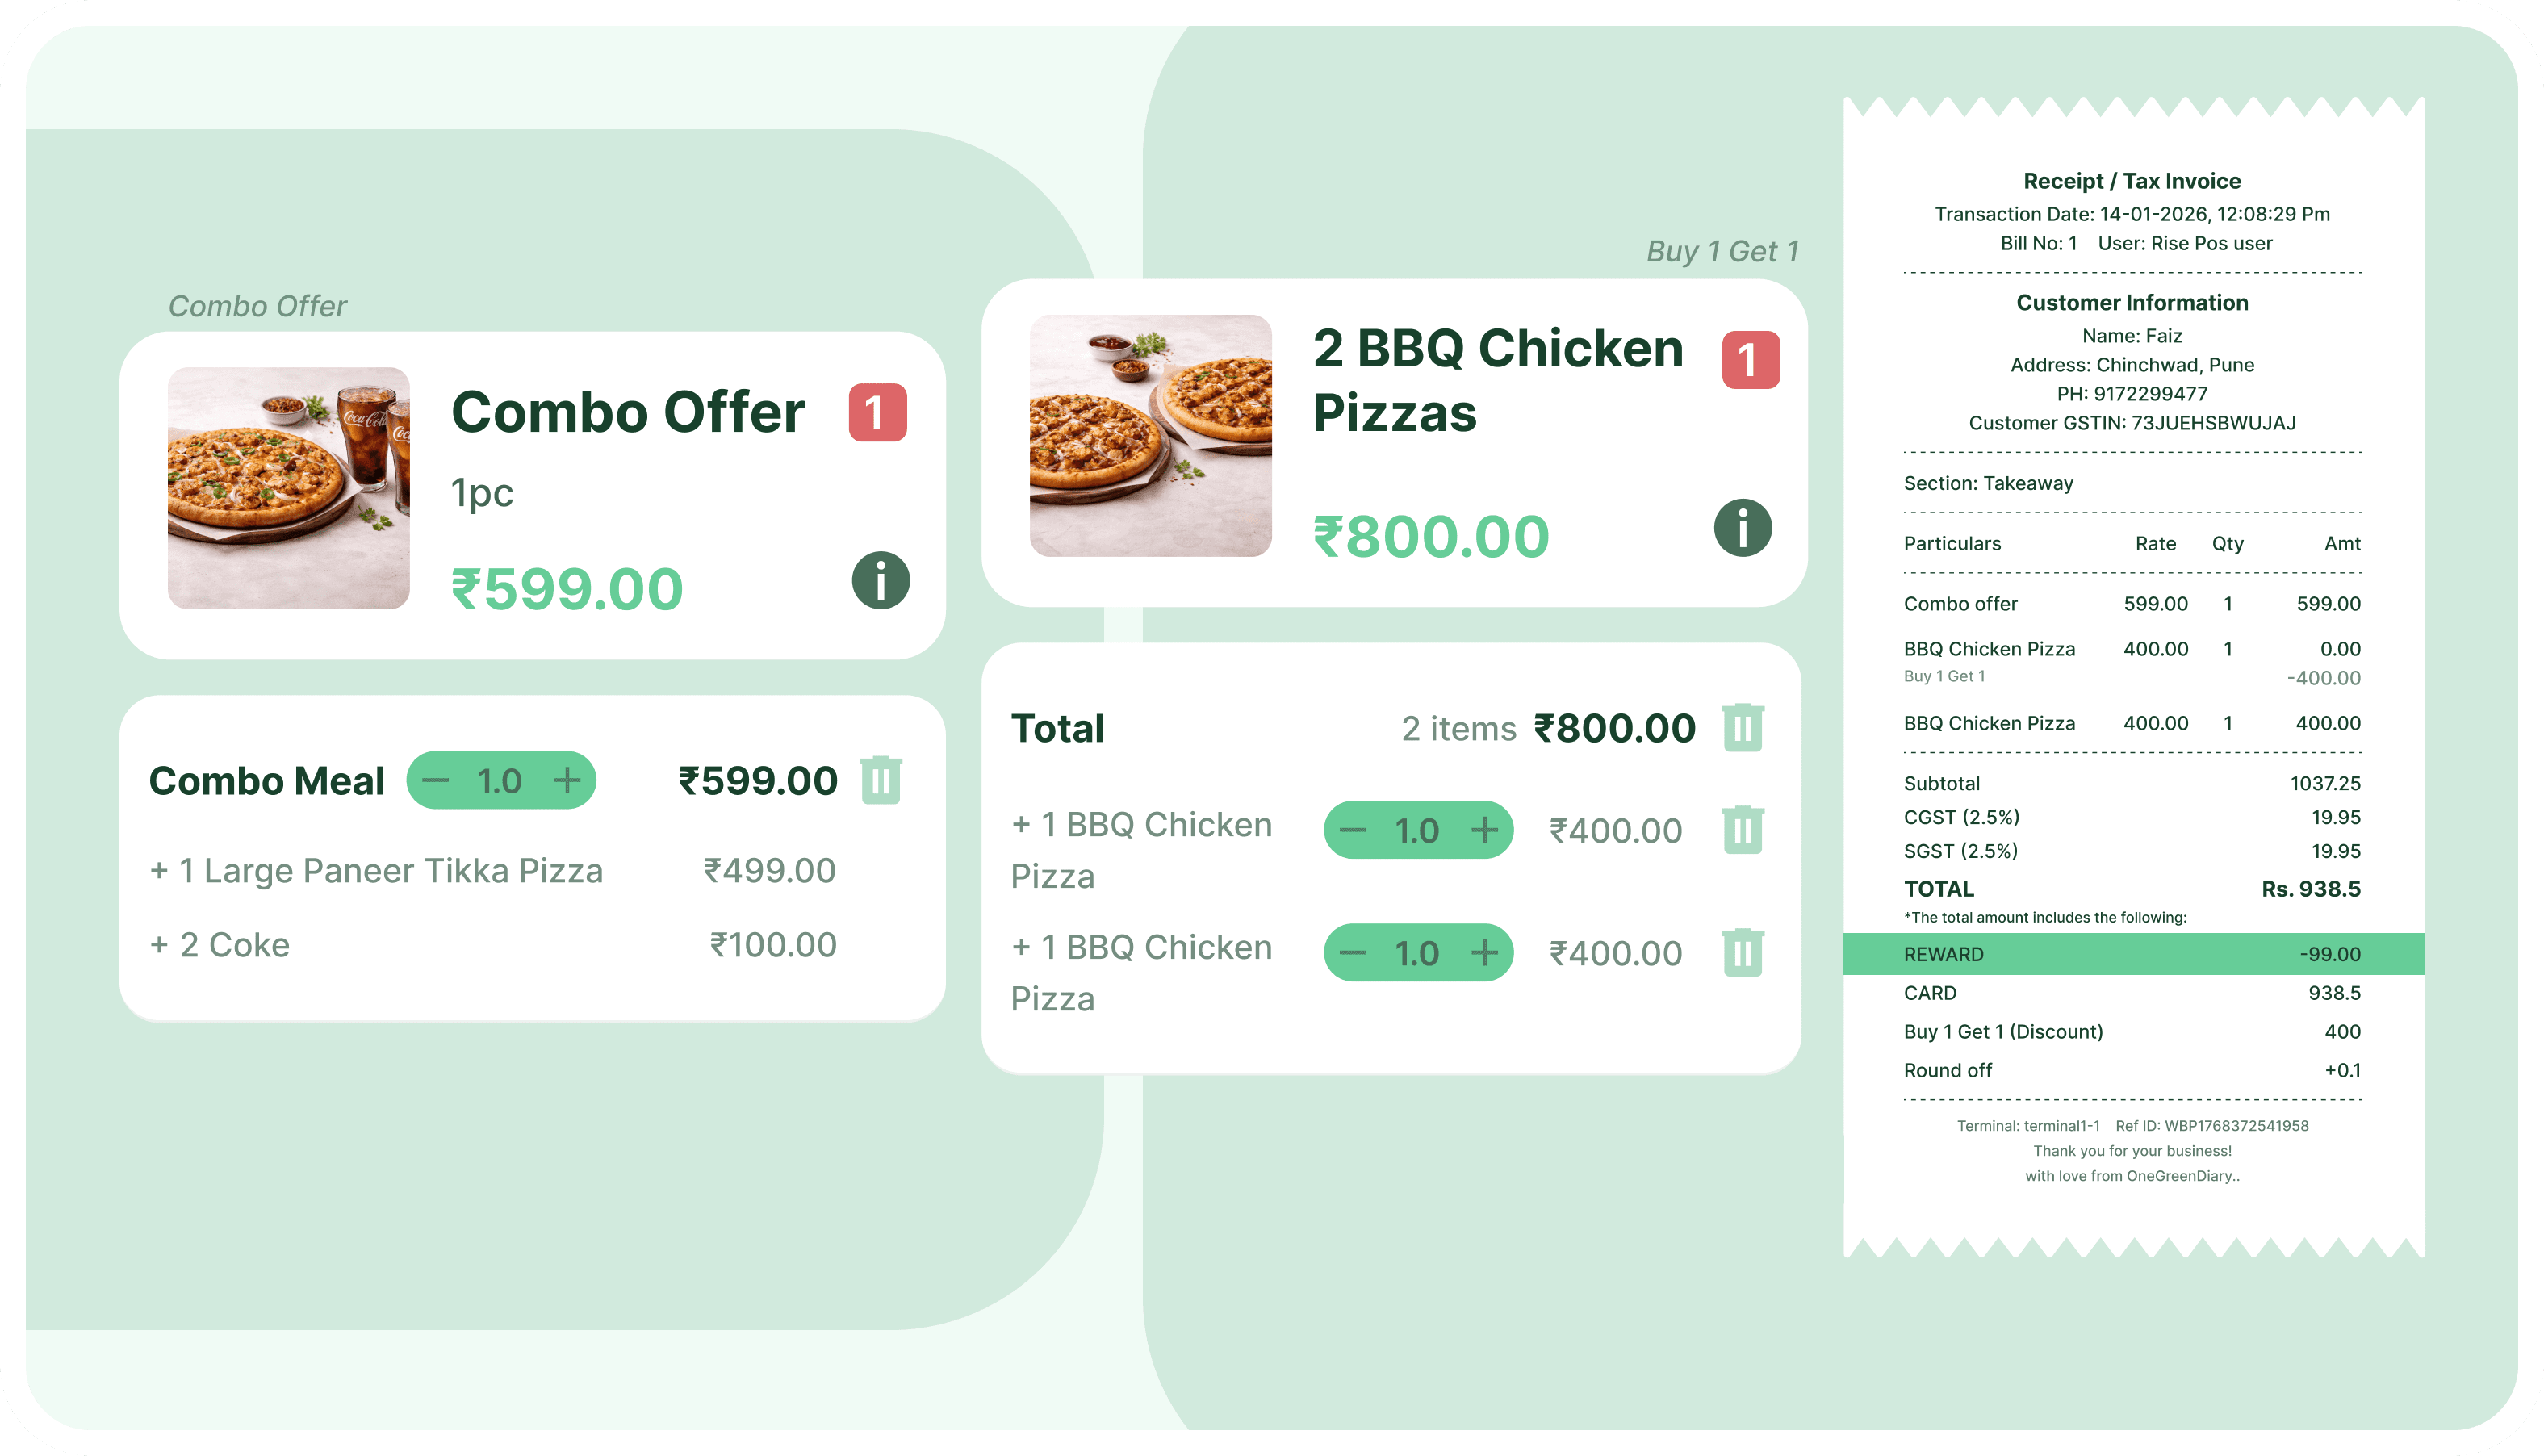Image resolution: width=2544 pixels, height=1456 pixels.
Task: Select the highlighted REWARD row on receipt
Action: pyautogui.click(x=2134, y=954)
